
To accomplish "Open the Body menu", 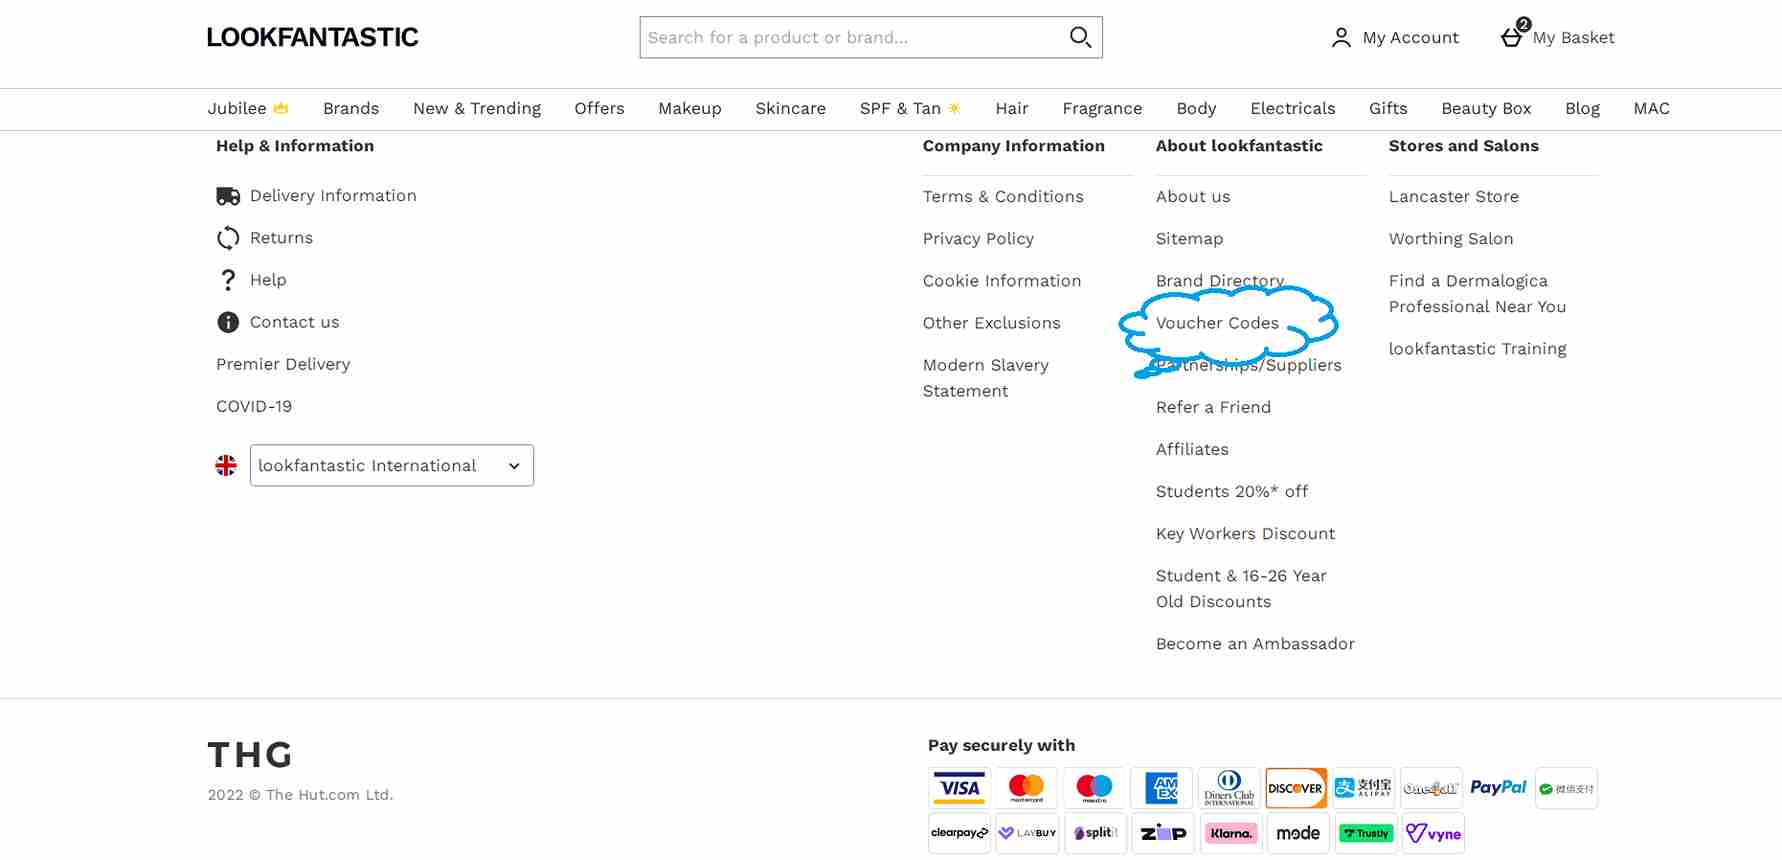I will (1196, 108).
